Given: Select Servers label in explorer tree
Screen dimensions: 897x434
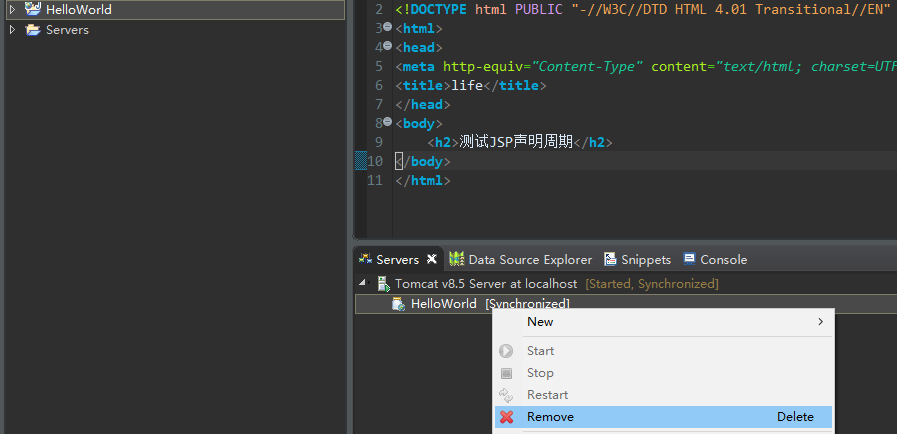Looking at the screenshot, I should [x=68, y=30].
